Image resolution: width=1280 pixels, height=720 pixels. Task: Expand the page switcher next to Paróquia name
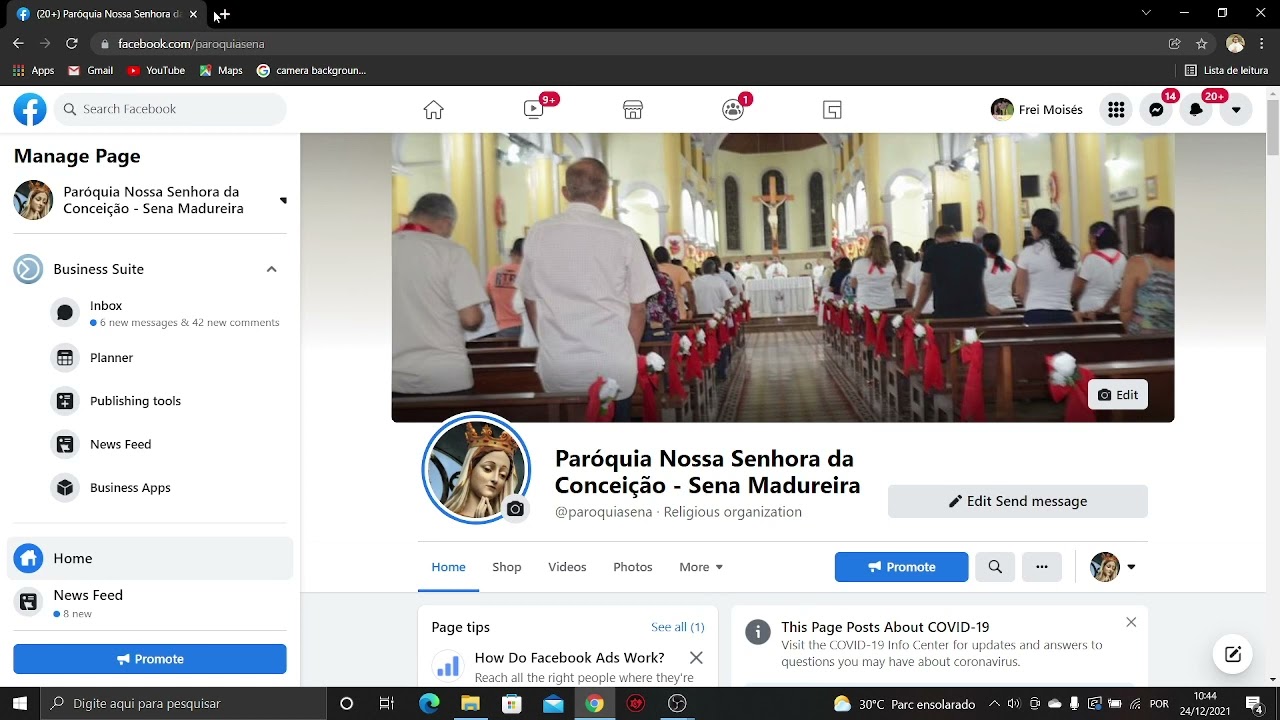(x=283, y=200)
